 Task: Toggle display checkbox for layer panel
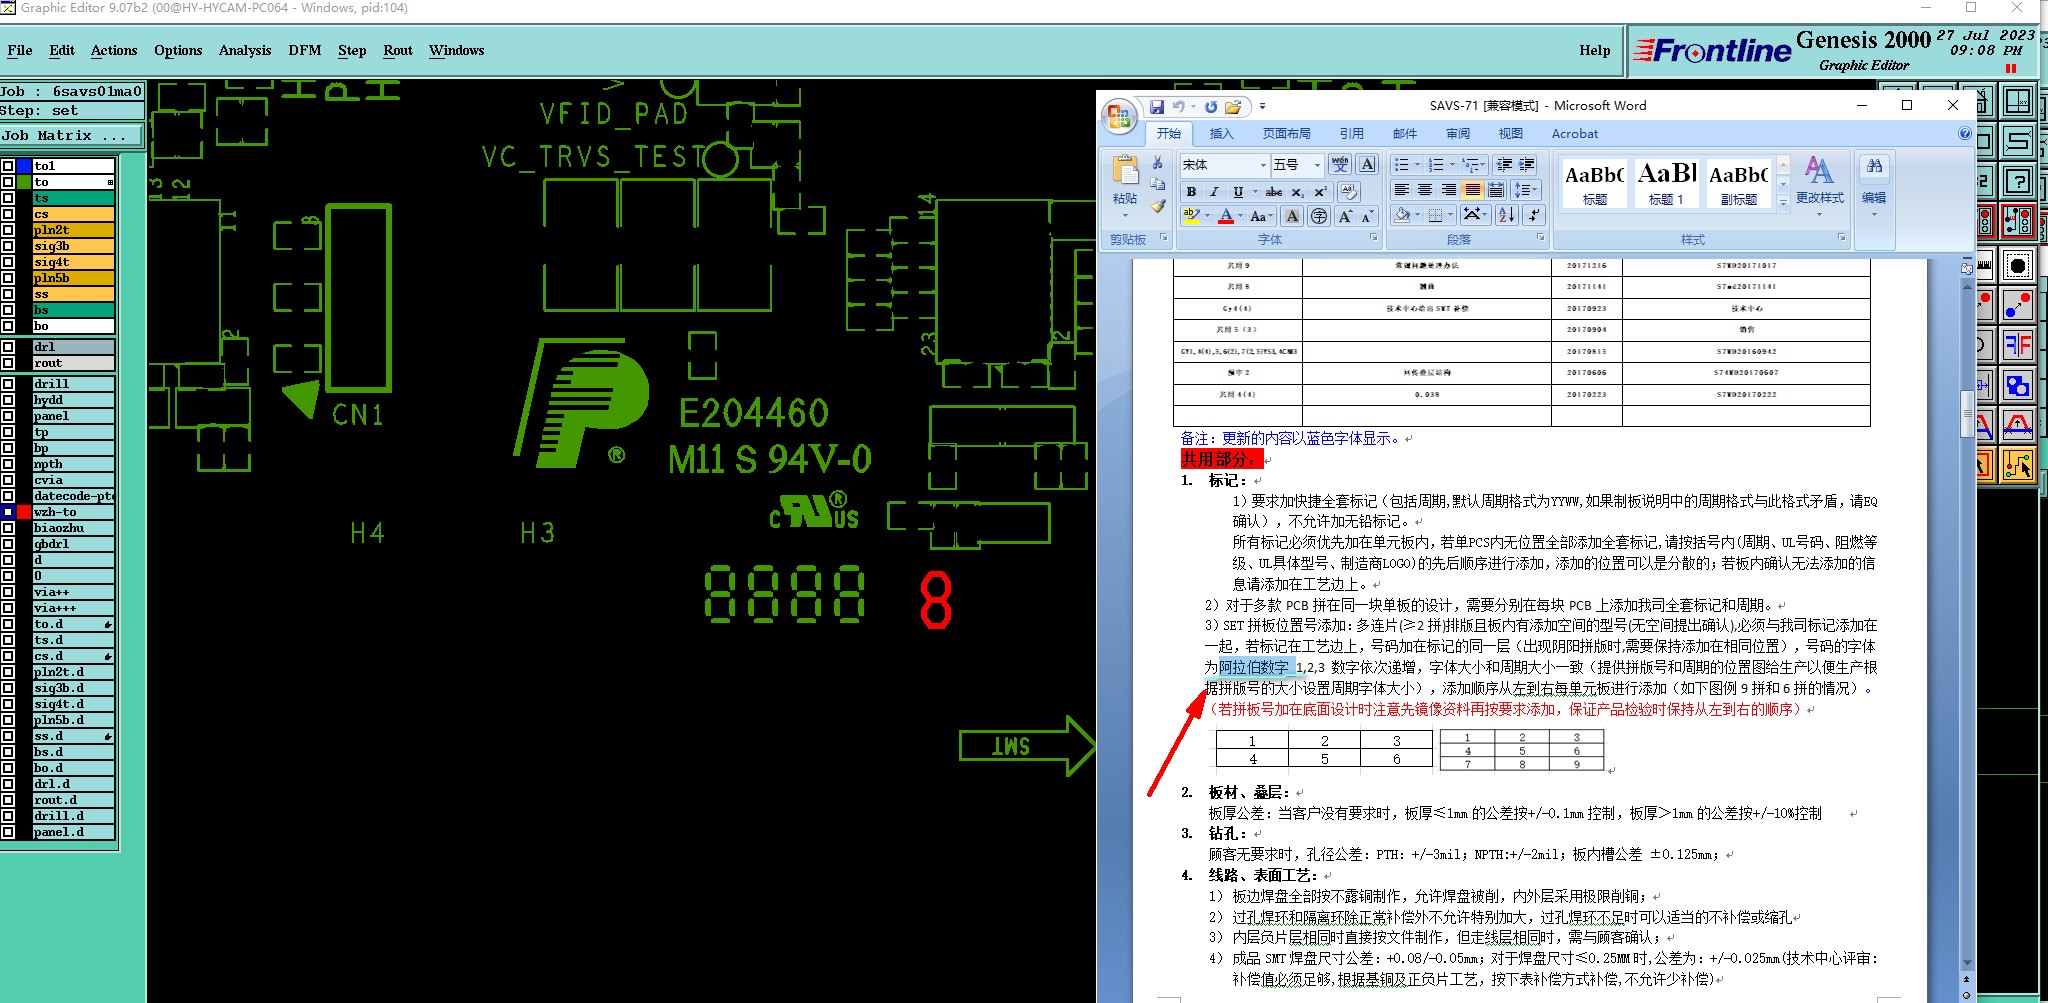tap(8, 416)
